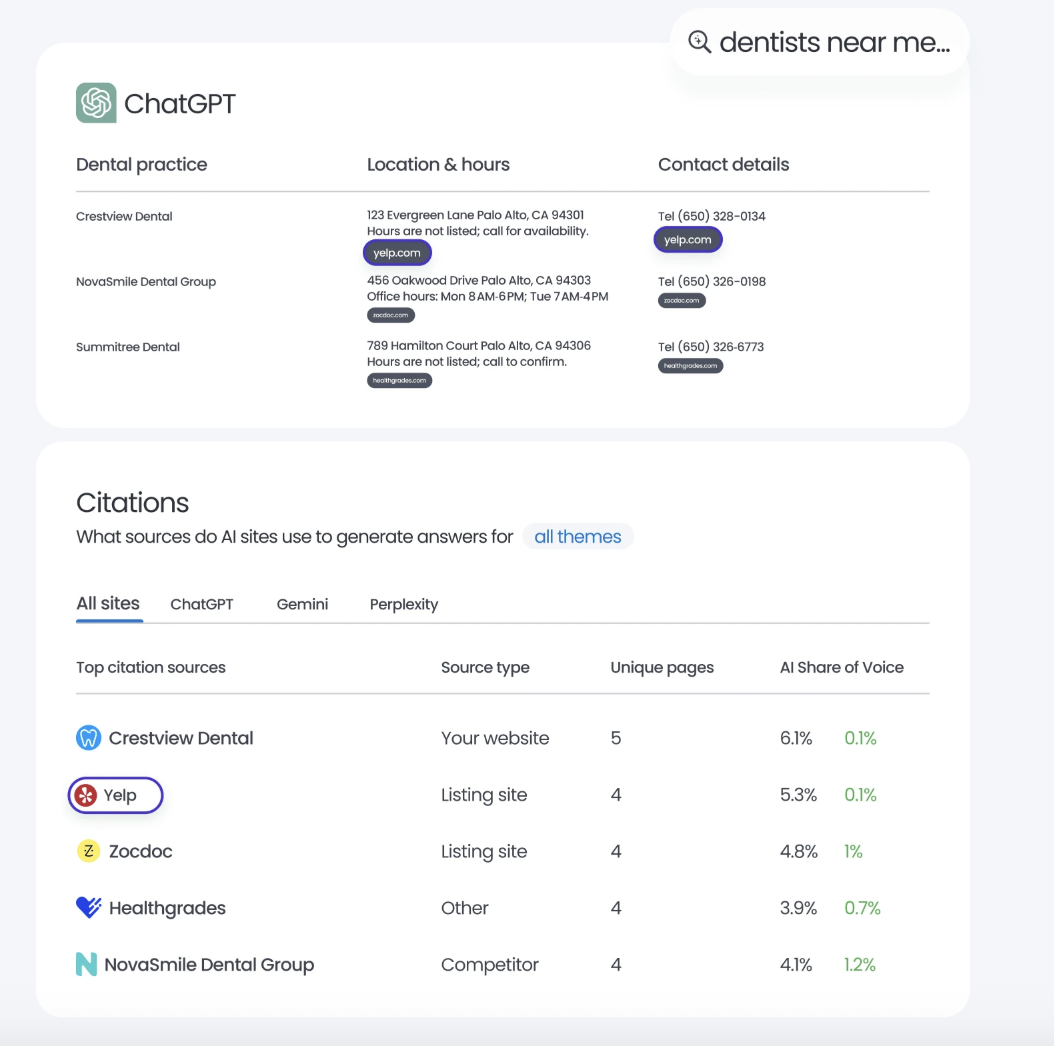Image resolution: width=1054 pixels, height=1046 pixels.
Task: Click the '123 Evergreen Lane' address
Action: tap(475, 215)
